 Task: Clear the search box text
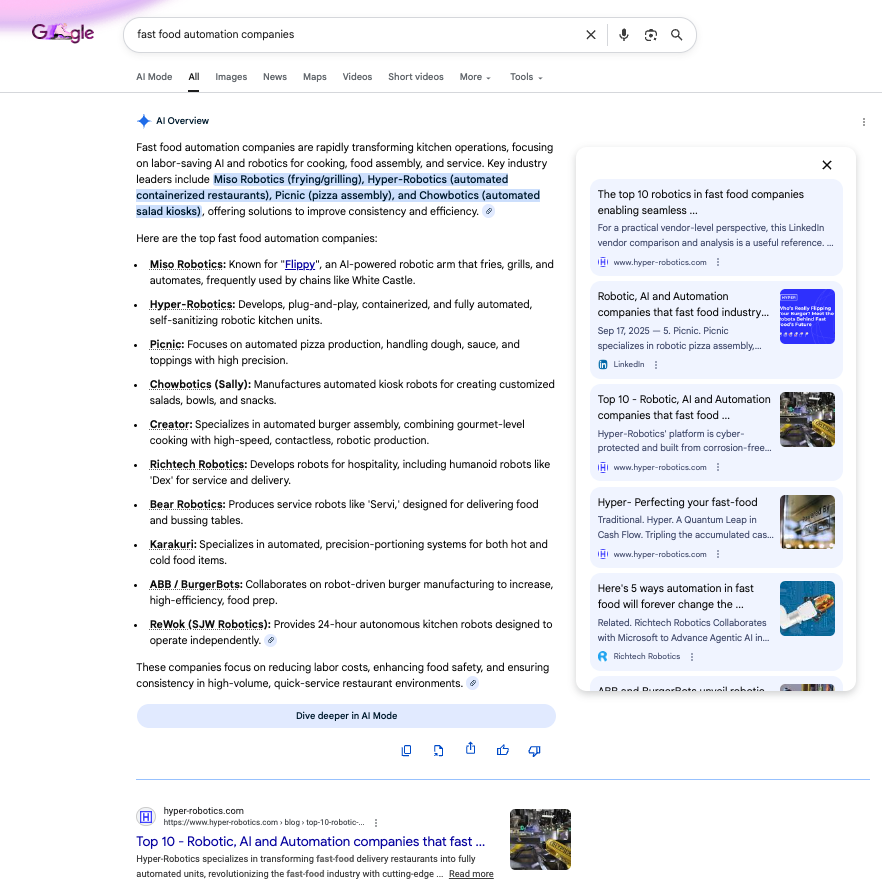click(x=591, y=35)
